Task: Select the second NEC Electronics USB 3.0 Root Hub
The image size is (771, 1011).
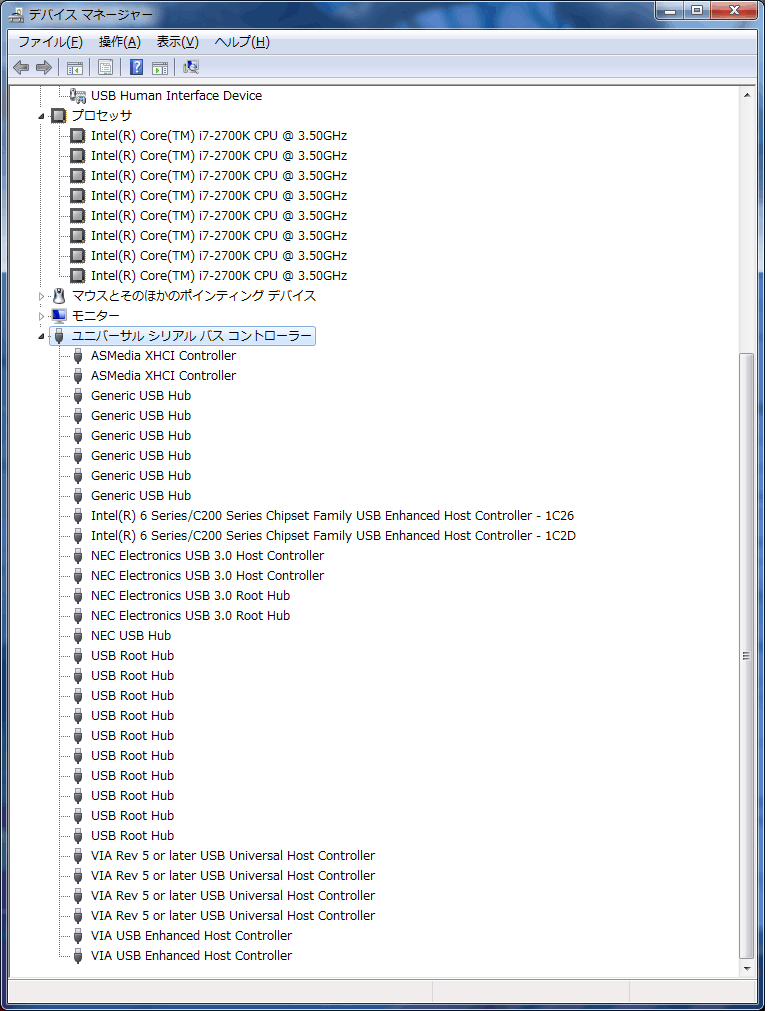Action: pos(191,615)
